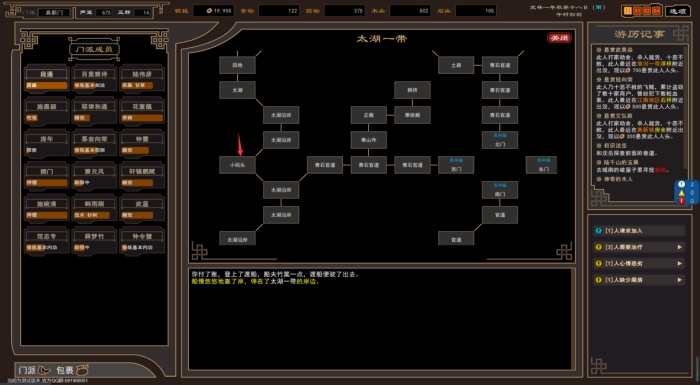
Task: Open the 门派成员 panel header
Action: (x=94, y=49)
